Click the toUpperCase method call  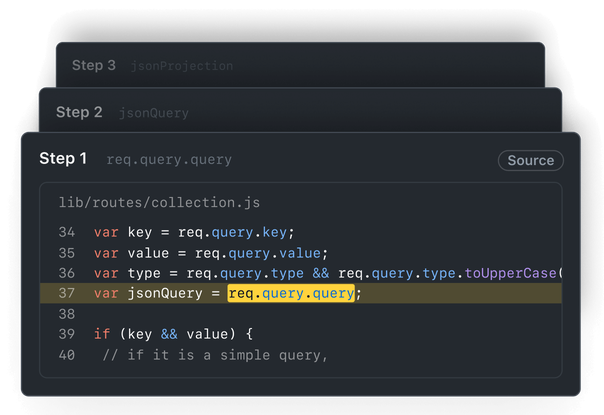pyautogui.click(x=513, y=273)
